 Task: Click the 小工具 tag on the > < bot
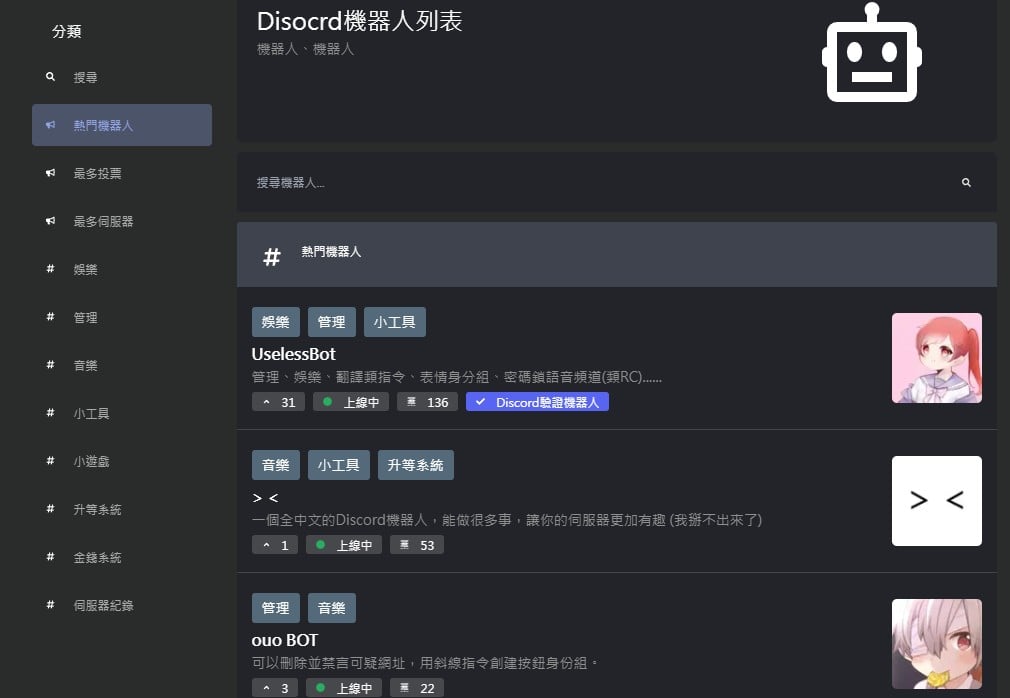click(339, 465)
